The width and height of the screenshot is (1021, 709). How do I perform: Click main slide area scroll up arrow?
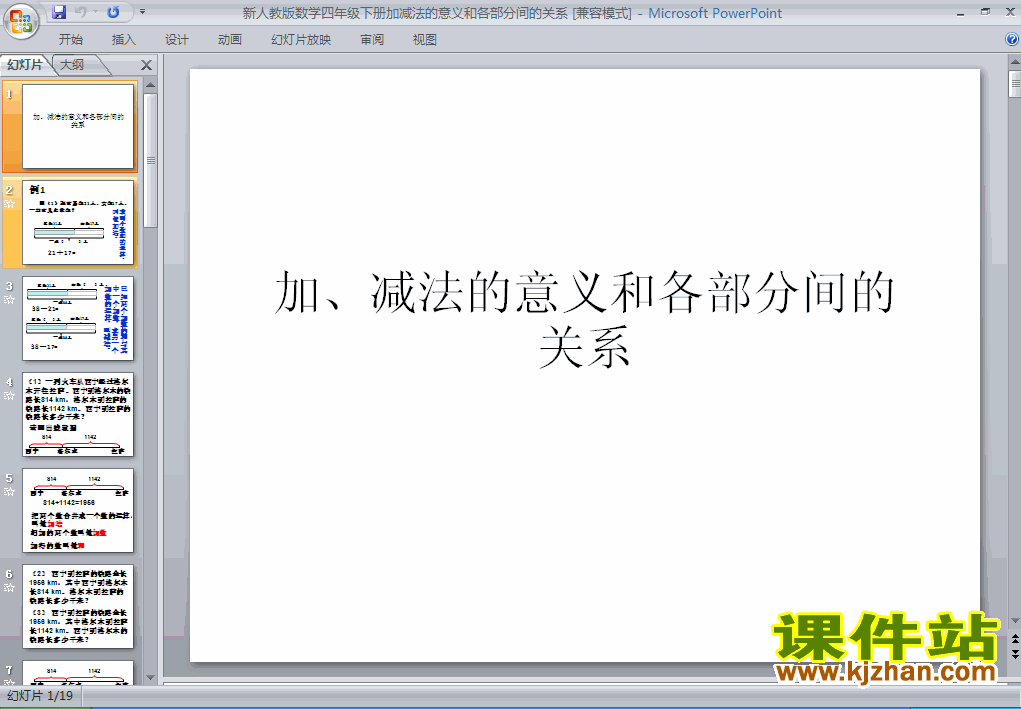(x=1014, y=63)
